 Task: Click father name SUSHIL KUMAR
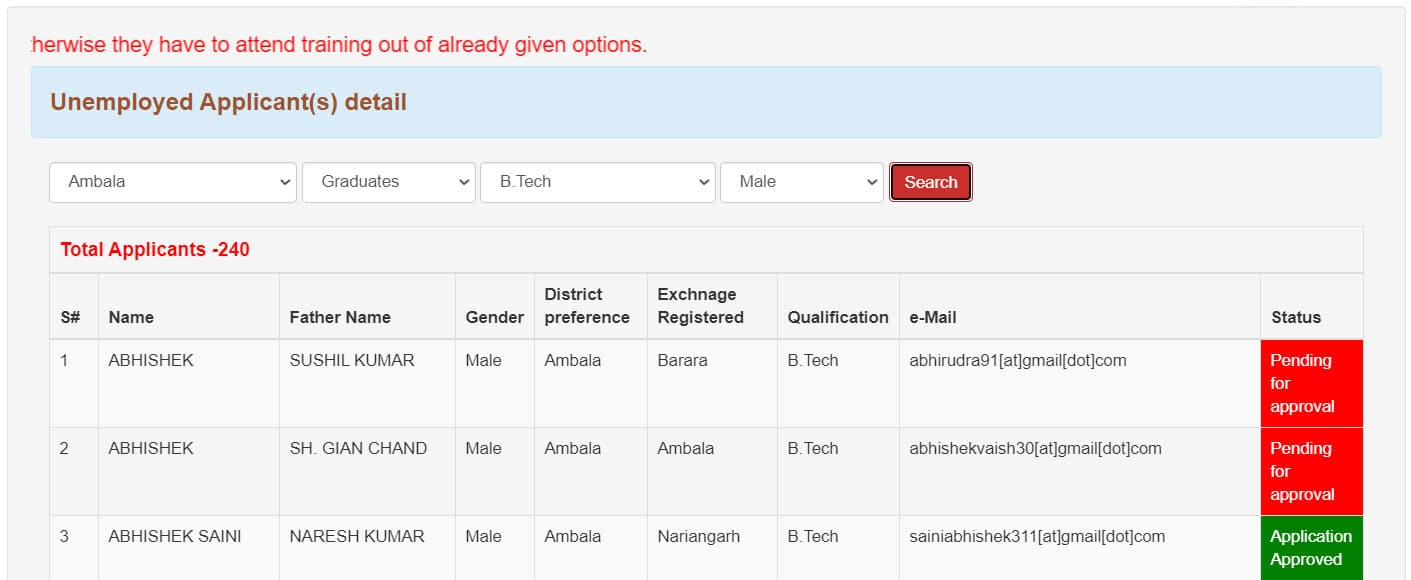point(352,360)
